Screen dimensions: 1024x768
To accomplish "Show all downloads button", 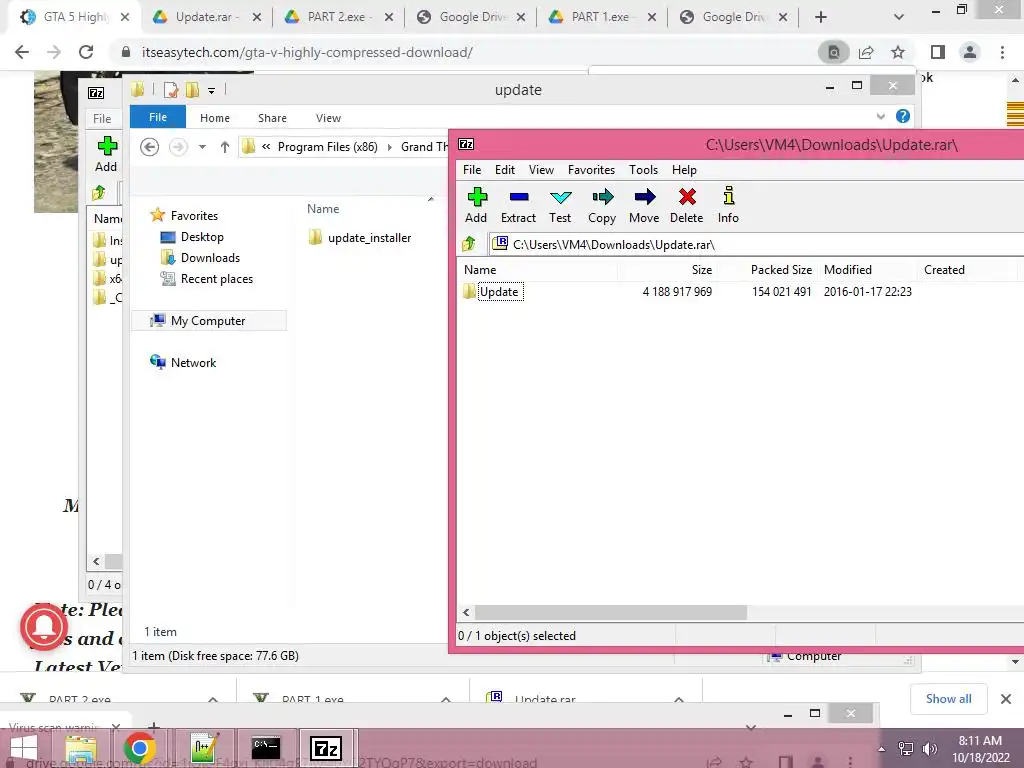I will point(948,699).
